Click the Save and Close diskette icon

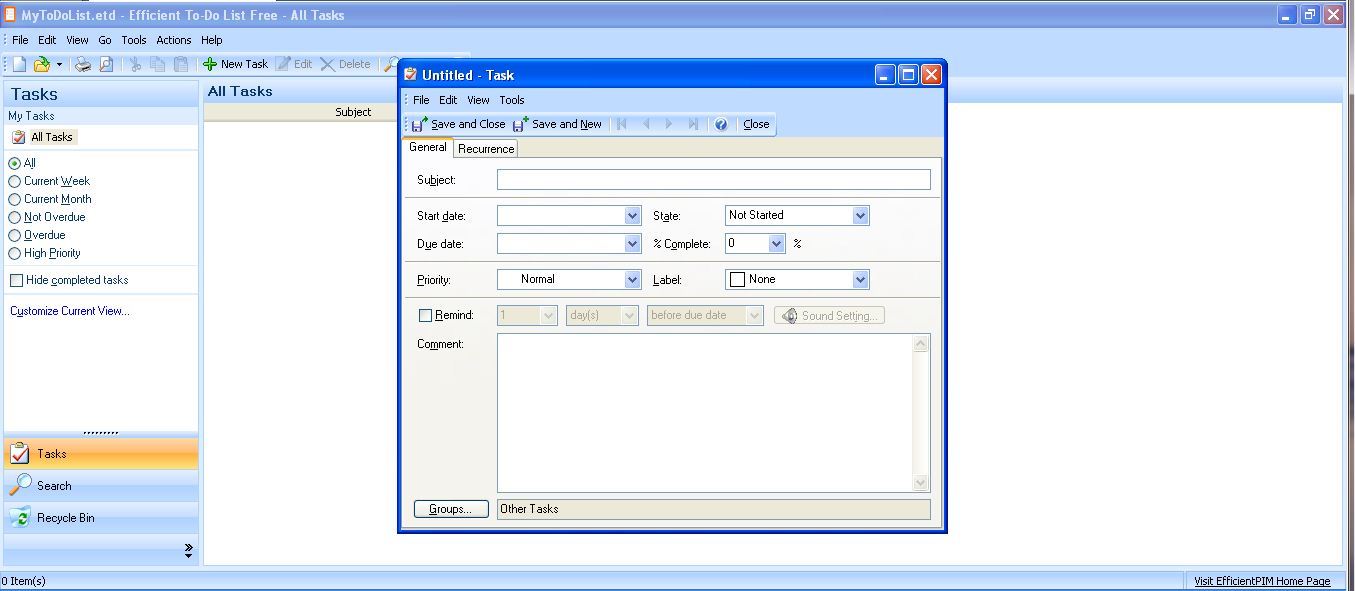pos(418,124)
